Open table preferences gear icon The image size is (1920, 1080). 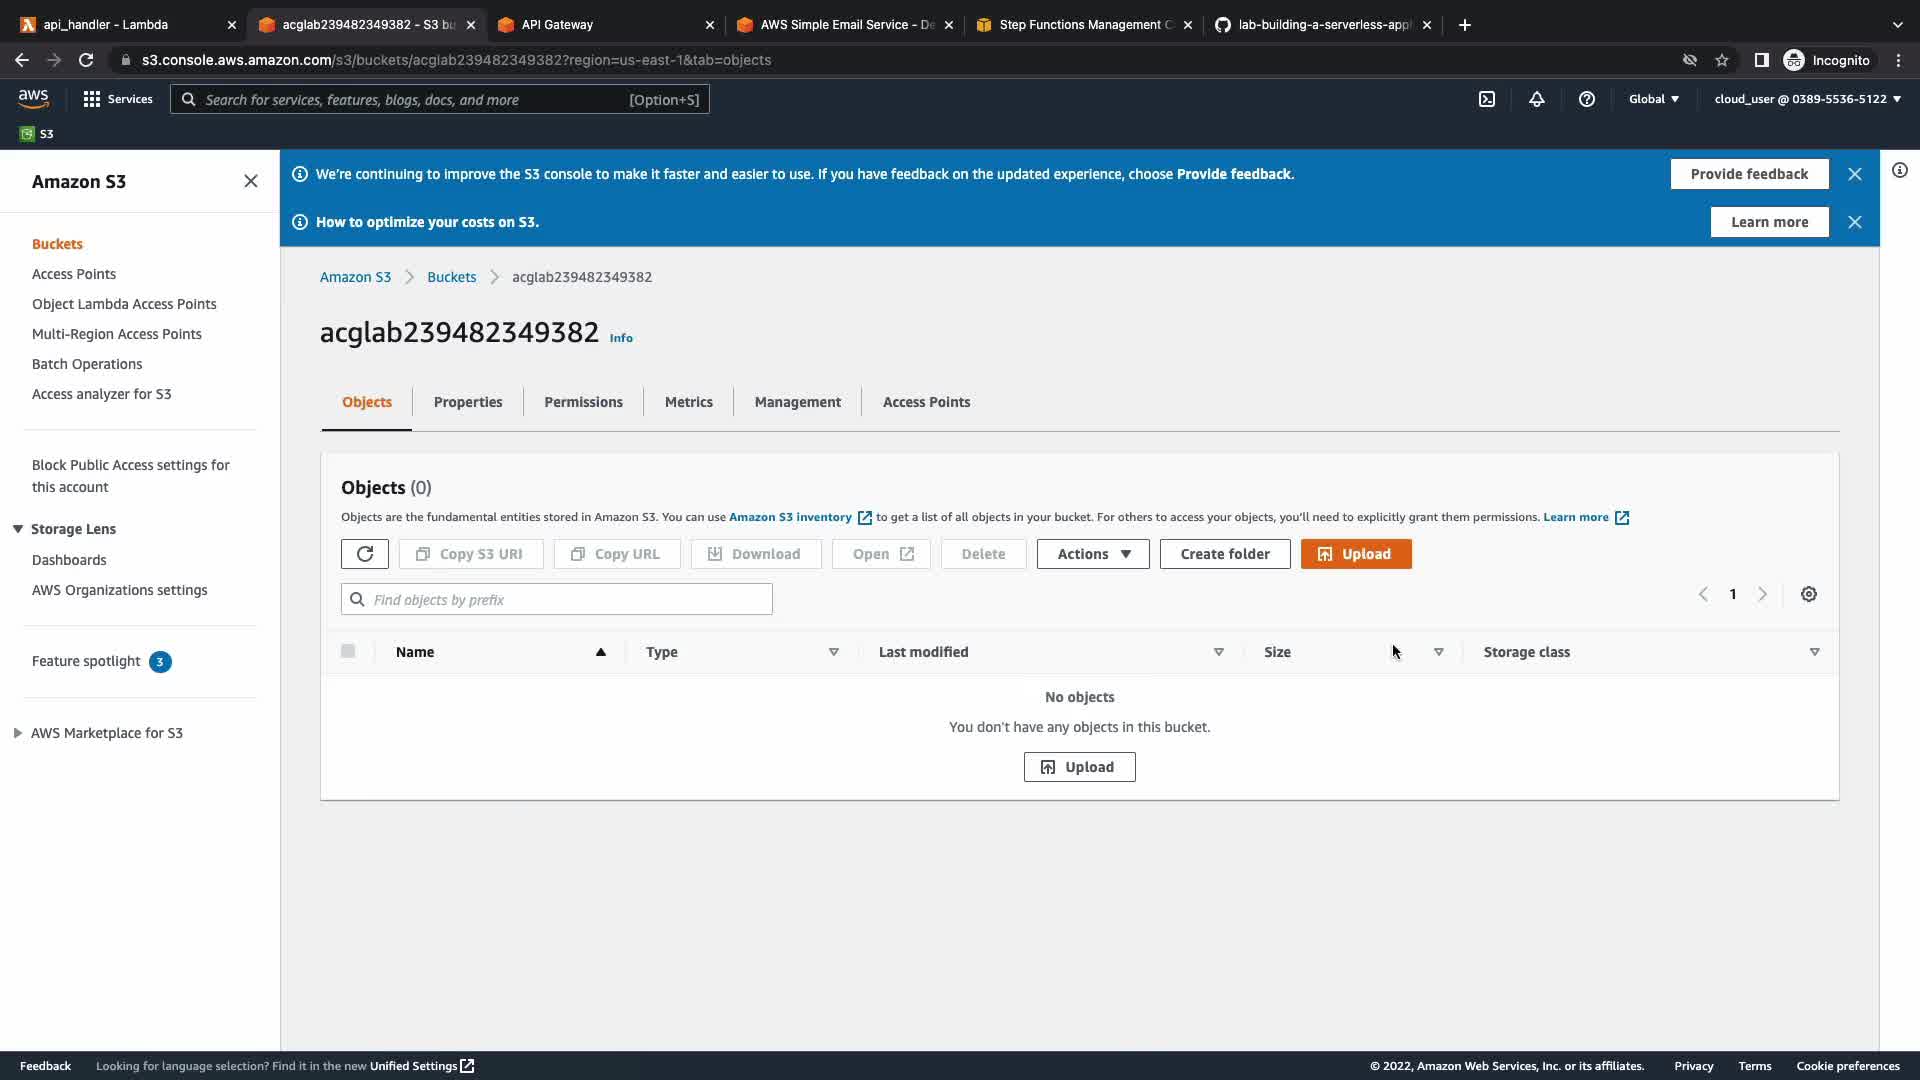(1809, 594)
